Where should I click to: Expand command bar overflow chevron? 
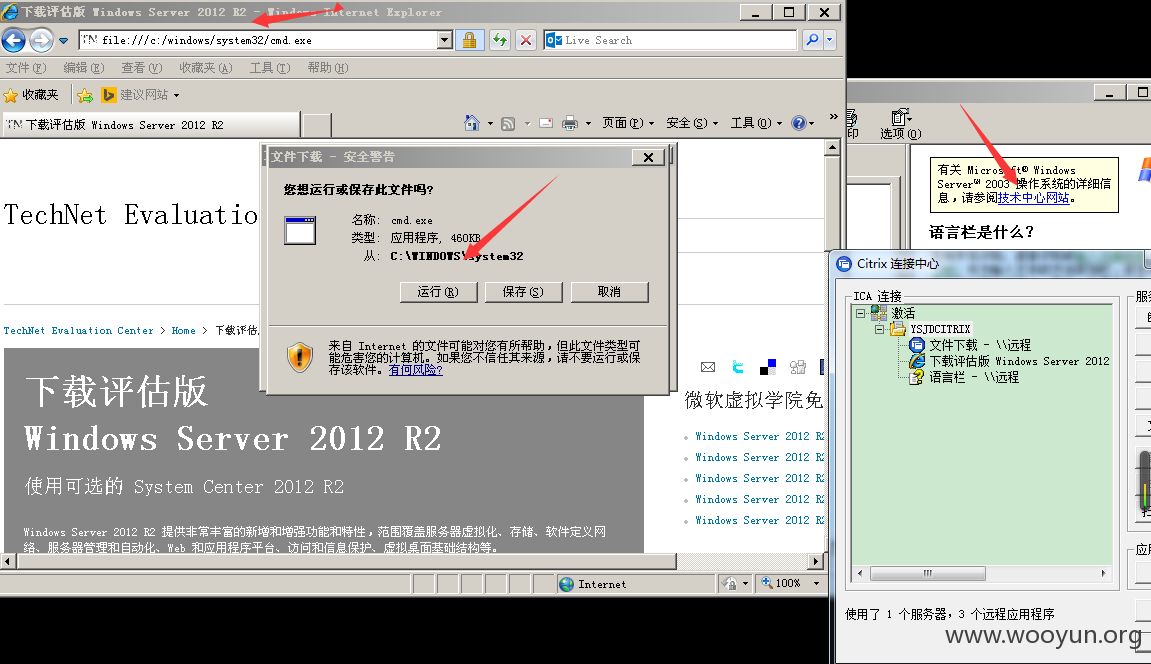pos(833,117)
